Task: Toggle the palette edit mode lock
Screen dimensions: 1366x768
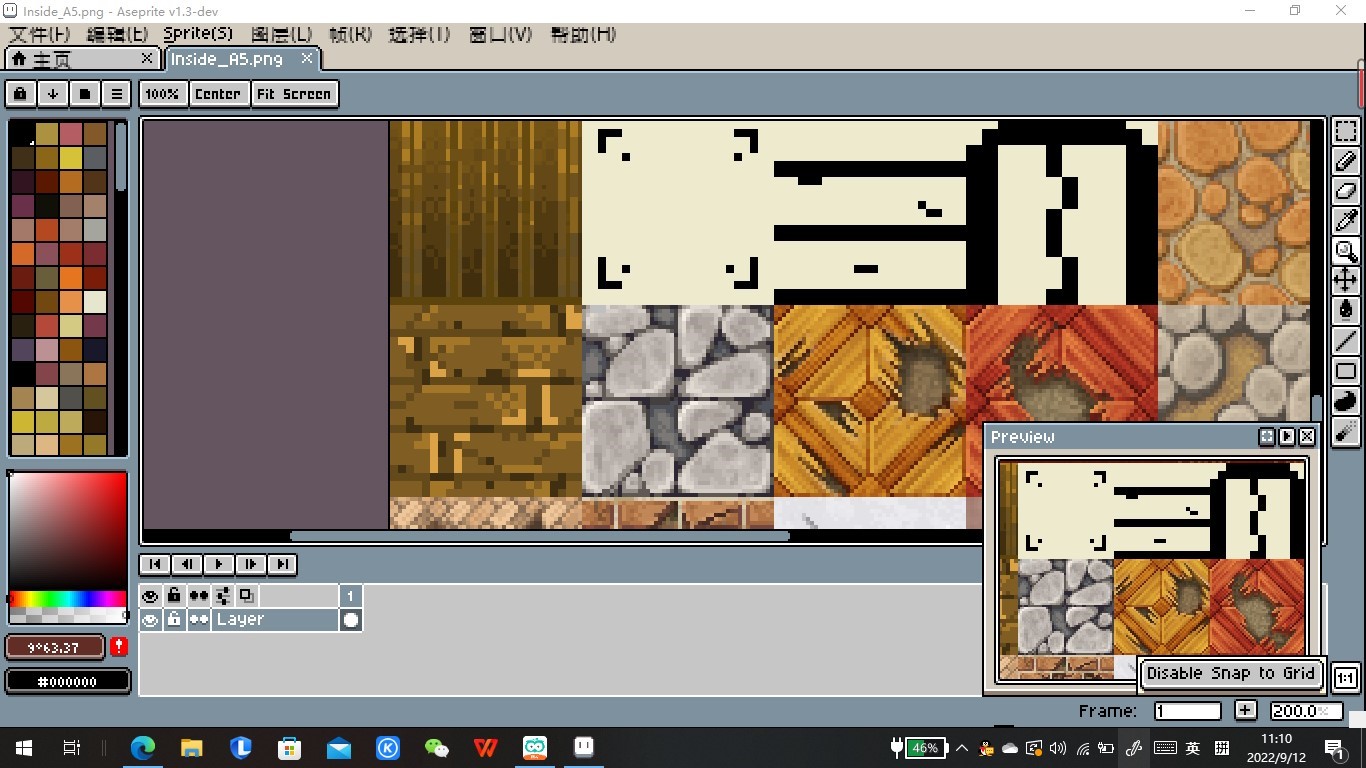Action: (x=21, y=94)
